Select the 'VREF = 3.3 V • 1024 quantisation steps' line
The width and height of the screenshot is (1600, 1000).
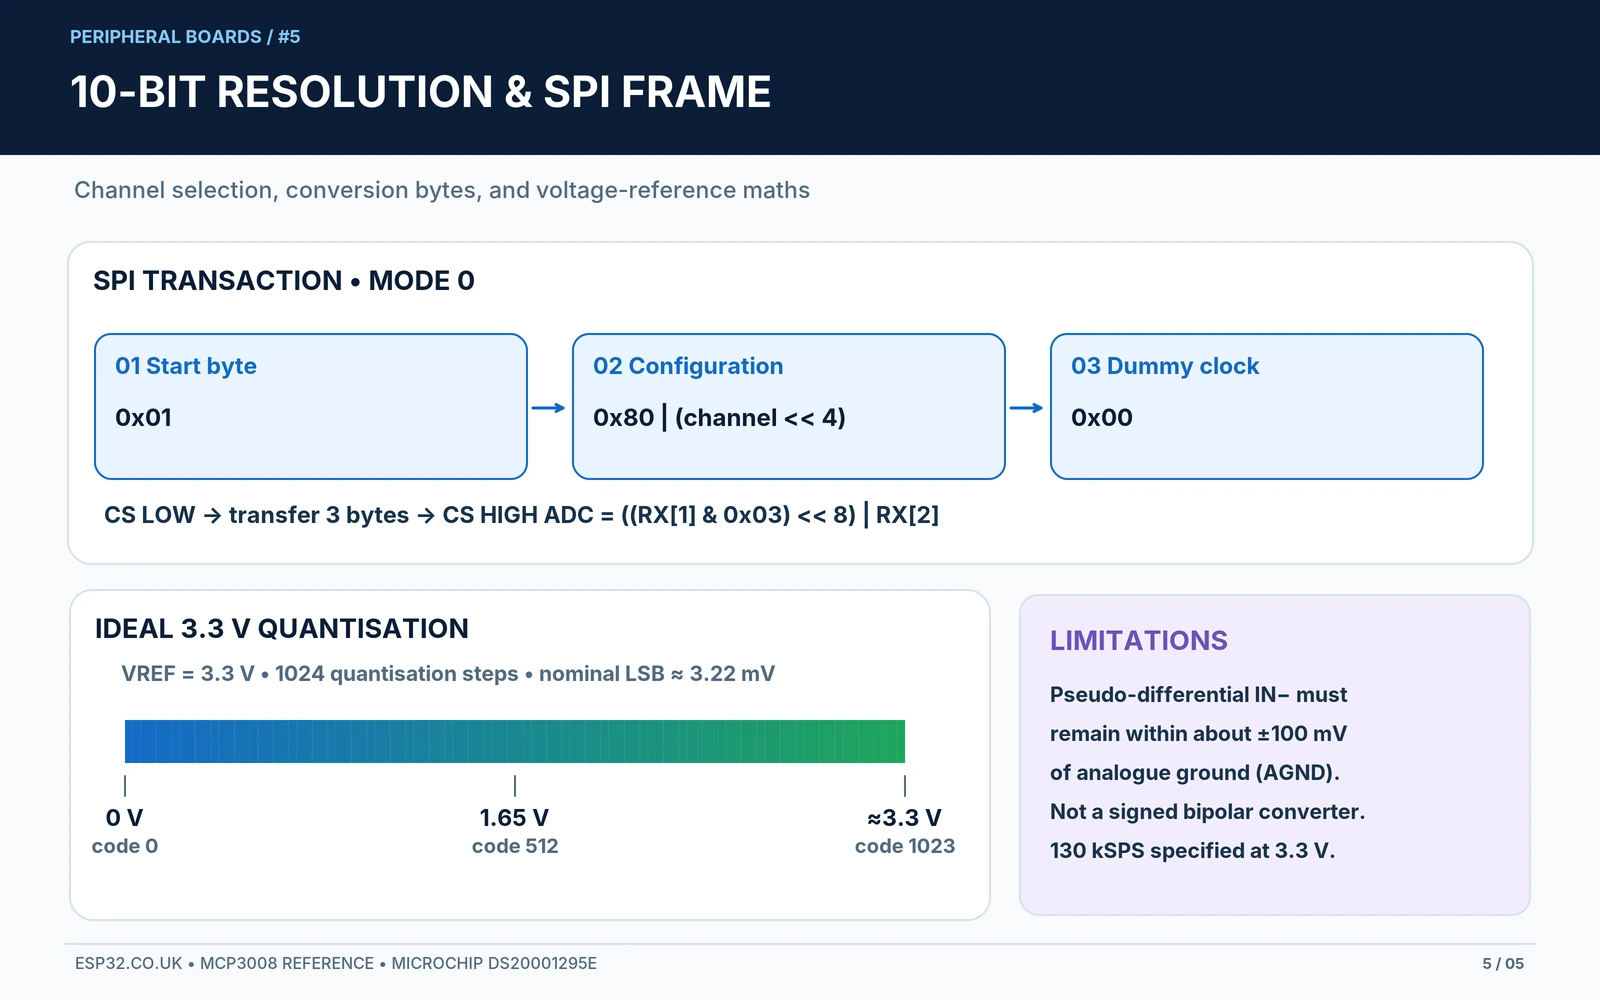tap(448, 674)
